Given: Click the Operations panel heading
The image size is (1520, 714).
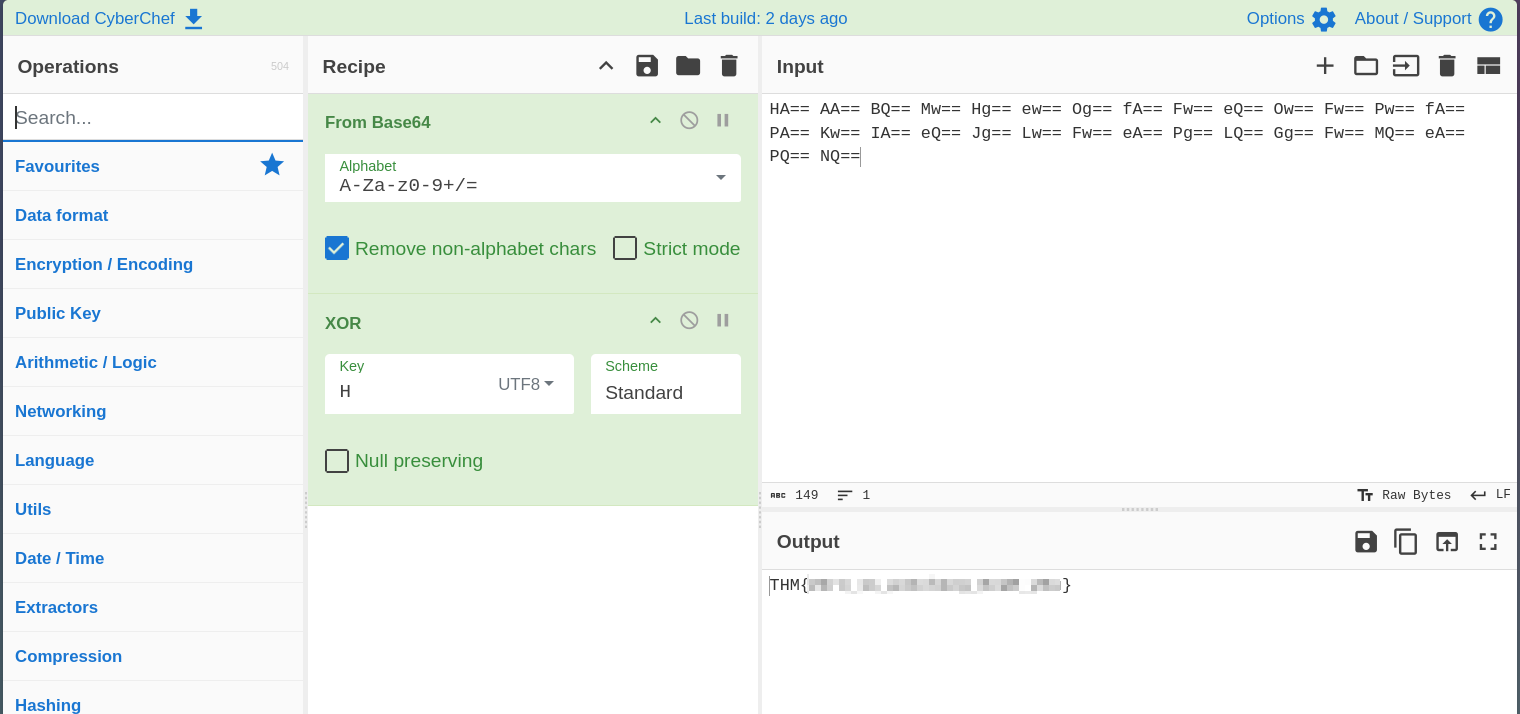Looking at the screenshot, I should pos(68,66).
